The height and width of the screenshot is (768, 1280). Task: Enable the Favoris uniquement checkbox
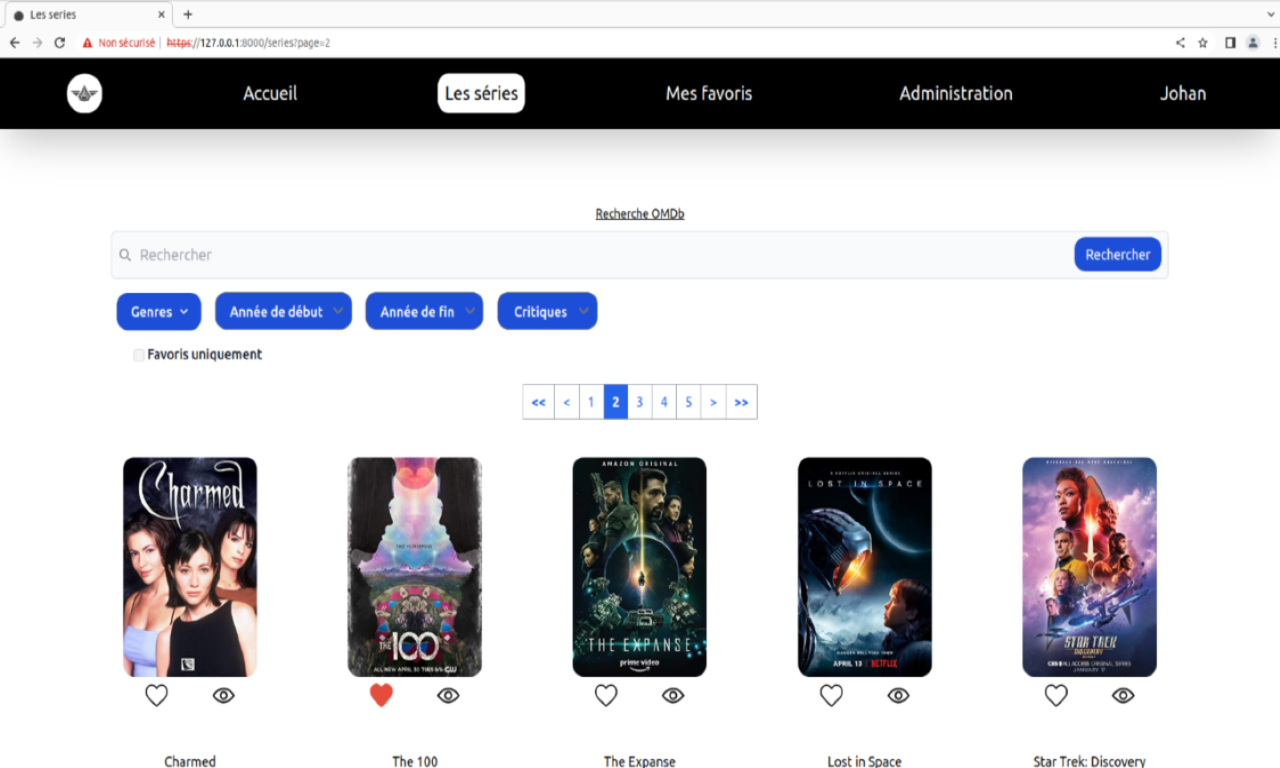pyautogui.click(x=139, y=355)
